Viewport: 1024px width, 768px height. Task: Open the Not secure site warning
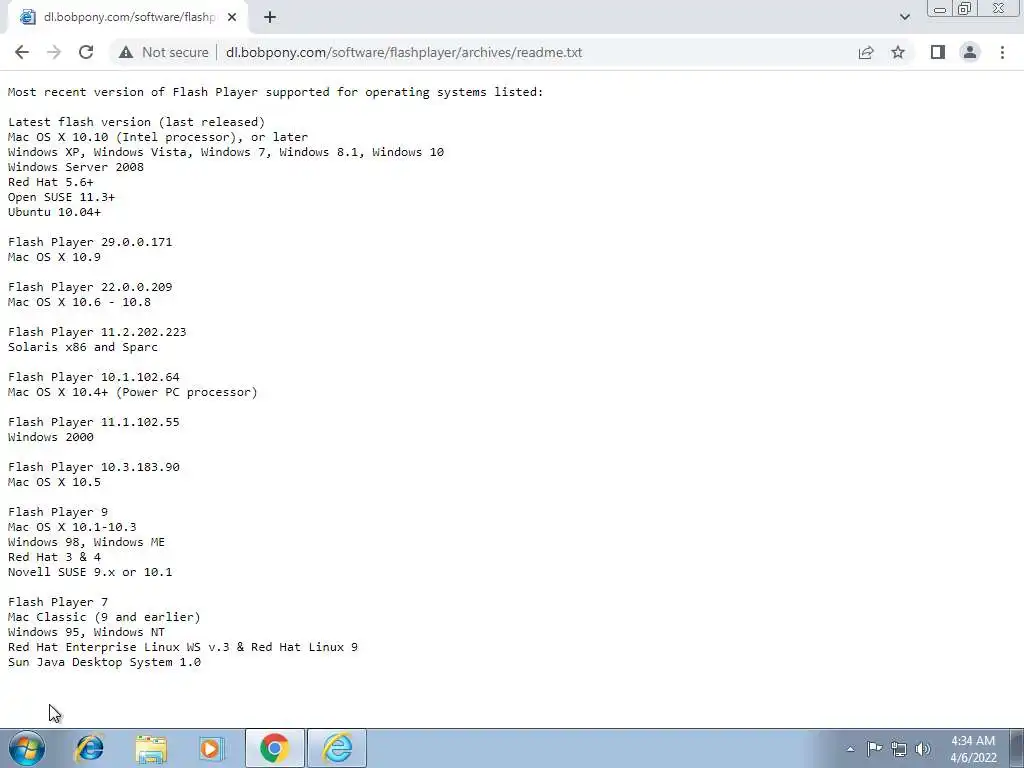pos(163,52)
